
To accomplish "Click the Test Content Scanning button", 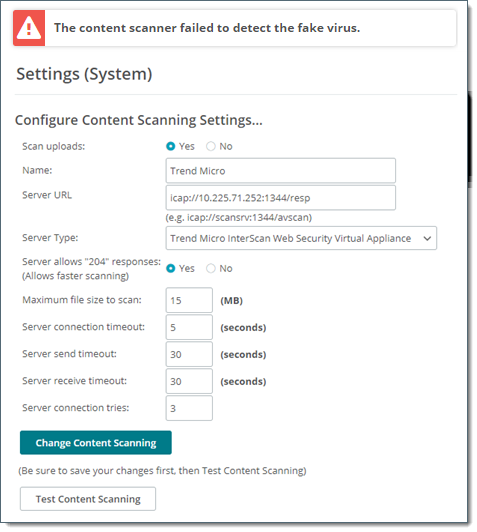I will (x=88, y=499).
